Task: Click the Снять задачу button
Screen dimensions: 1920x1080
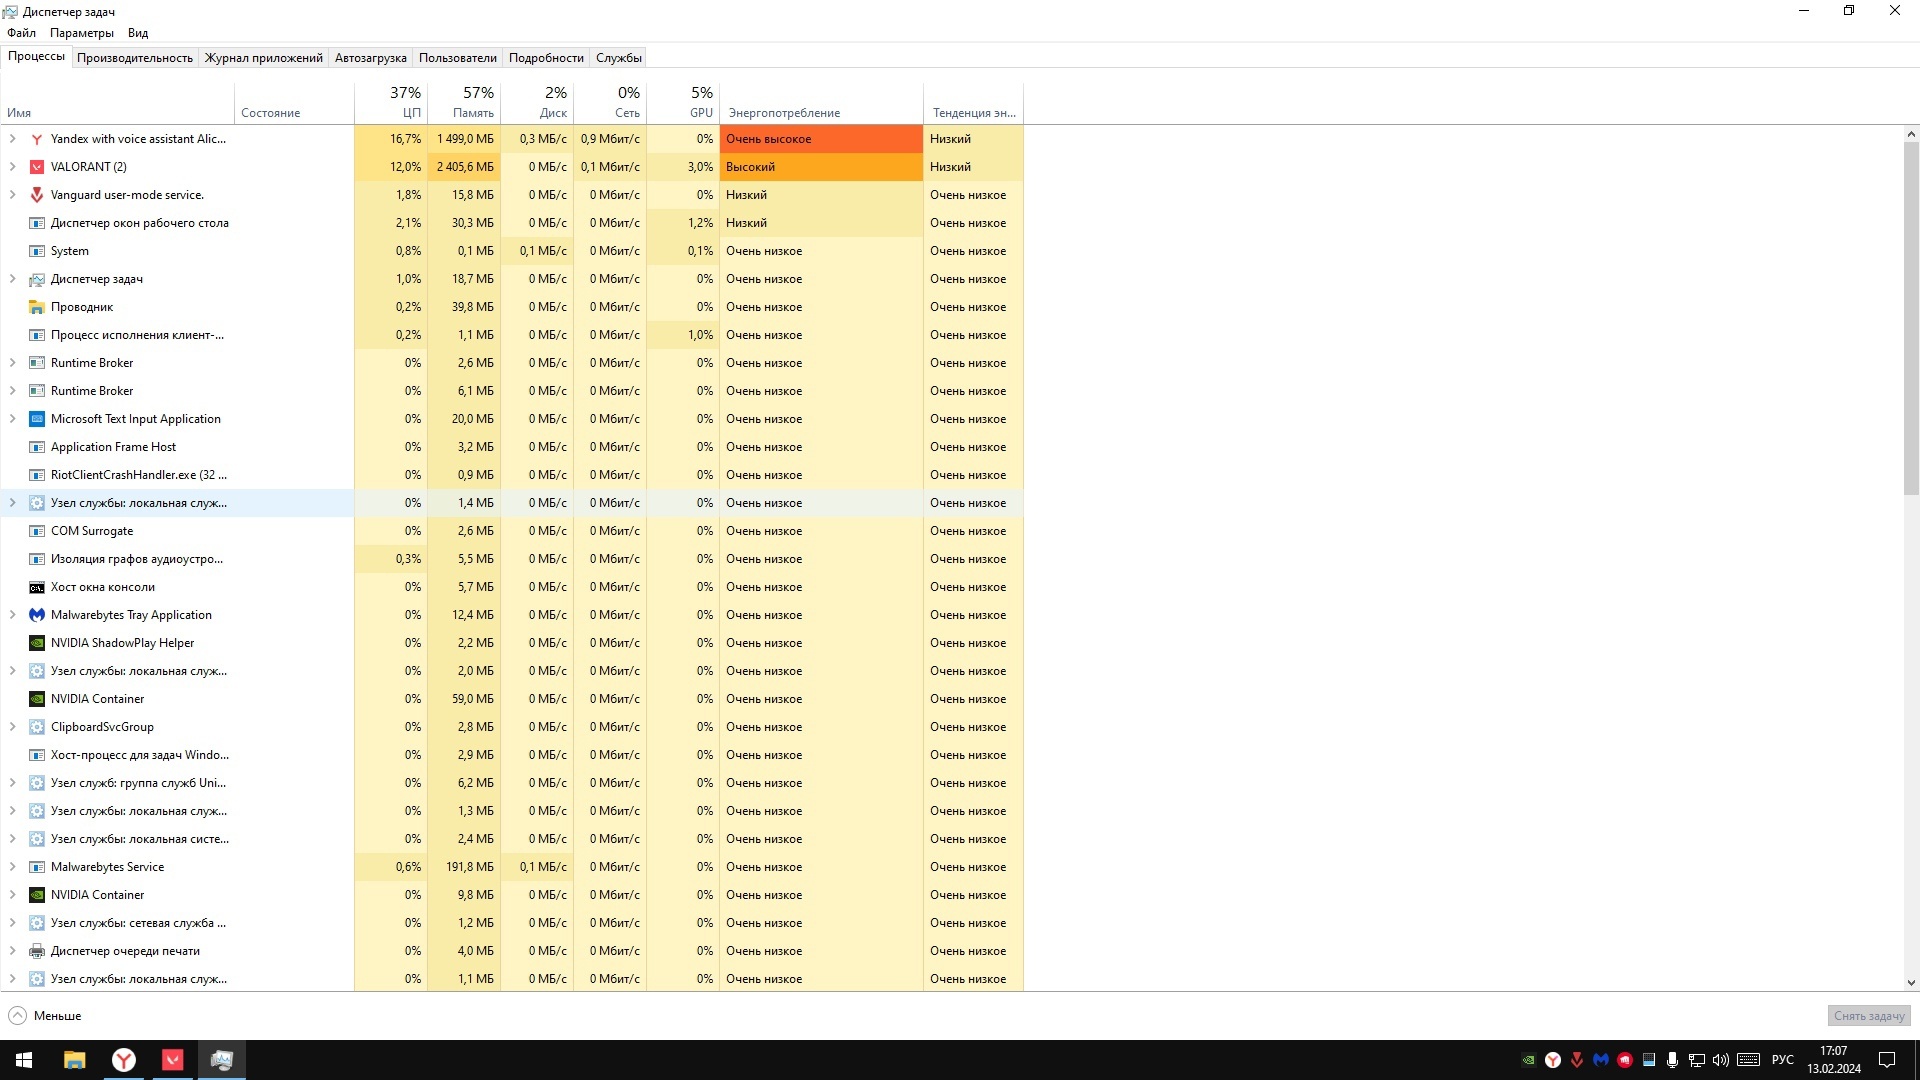Action: [1869, 1016]
